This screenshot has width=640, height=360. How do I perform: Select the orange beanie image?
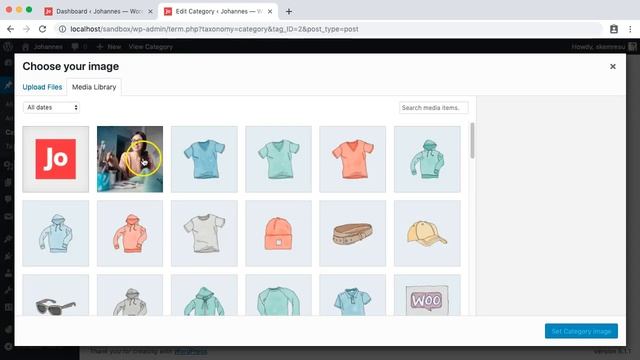click(x=278, y=233)
